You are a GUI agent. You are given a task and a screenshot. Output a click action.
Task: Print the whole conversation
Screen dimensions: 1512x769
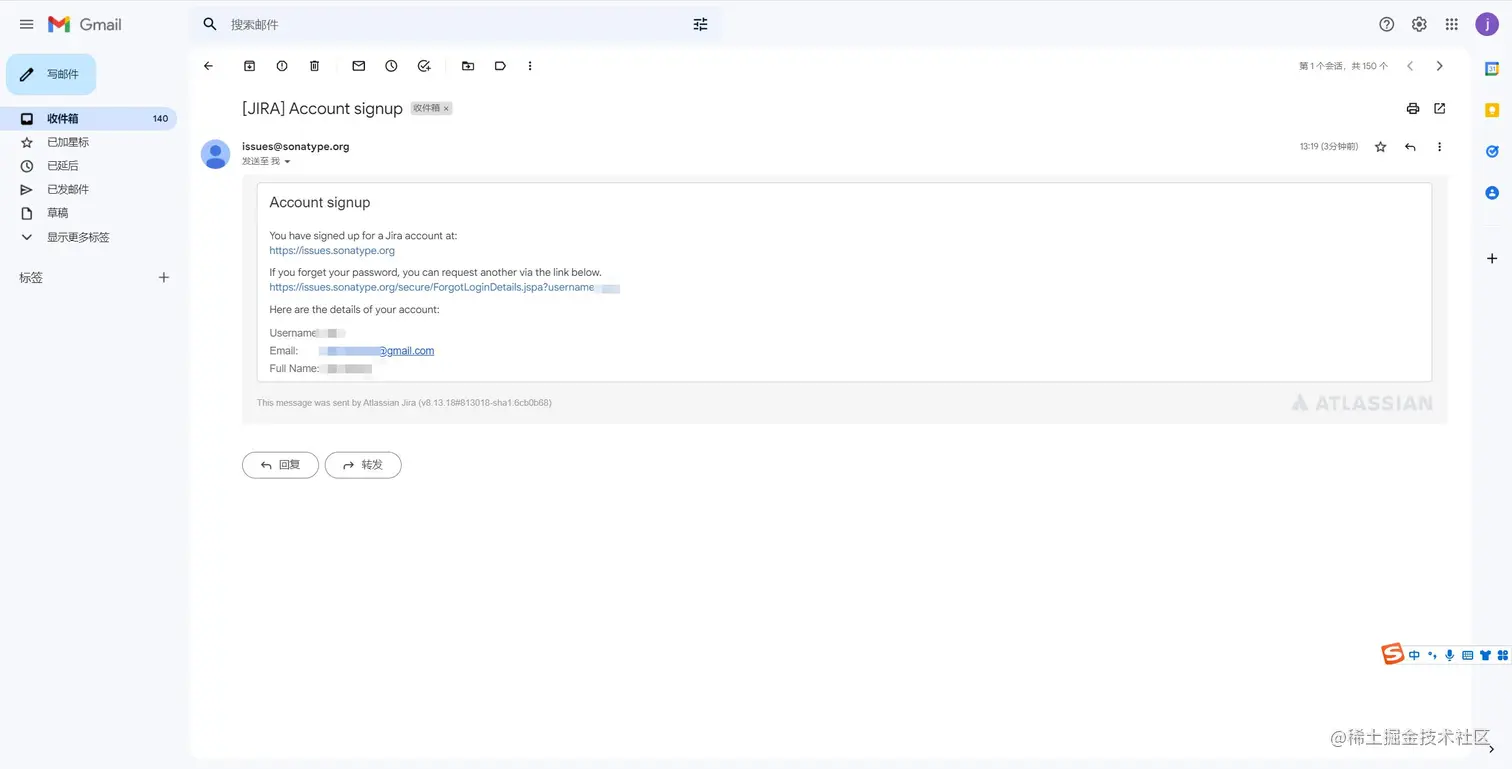(1413, 108)
